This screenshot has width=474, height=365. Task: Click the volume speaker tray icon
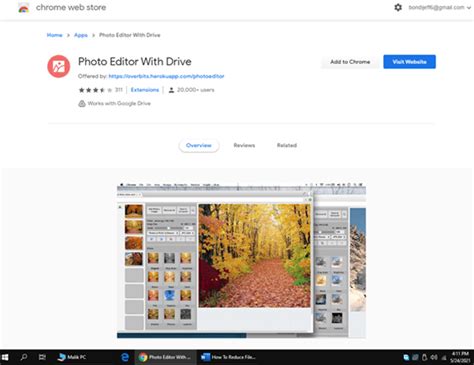click(434, 357)
